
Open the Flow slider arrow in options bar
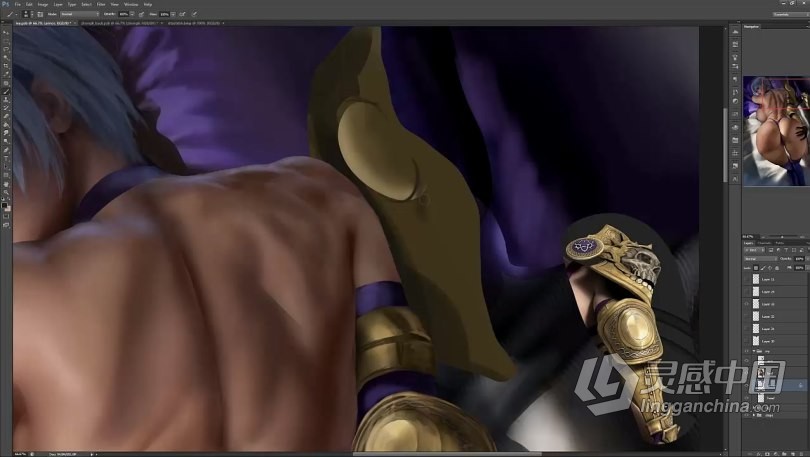173,14
